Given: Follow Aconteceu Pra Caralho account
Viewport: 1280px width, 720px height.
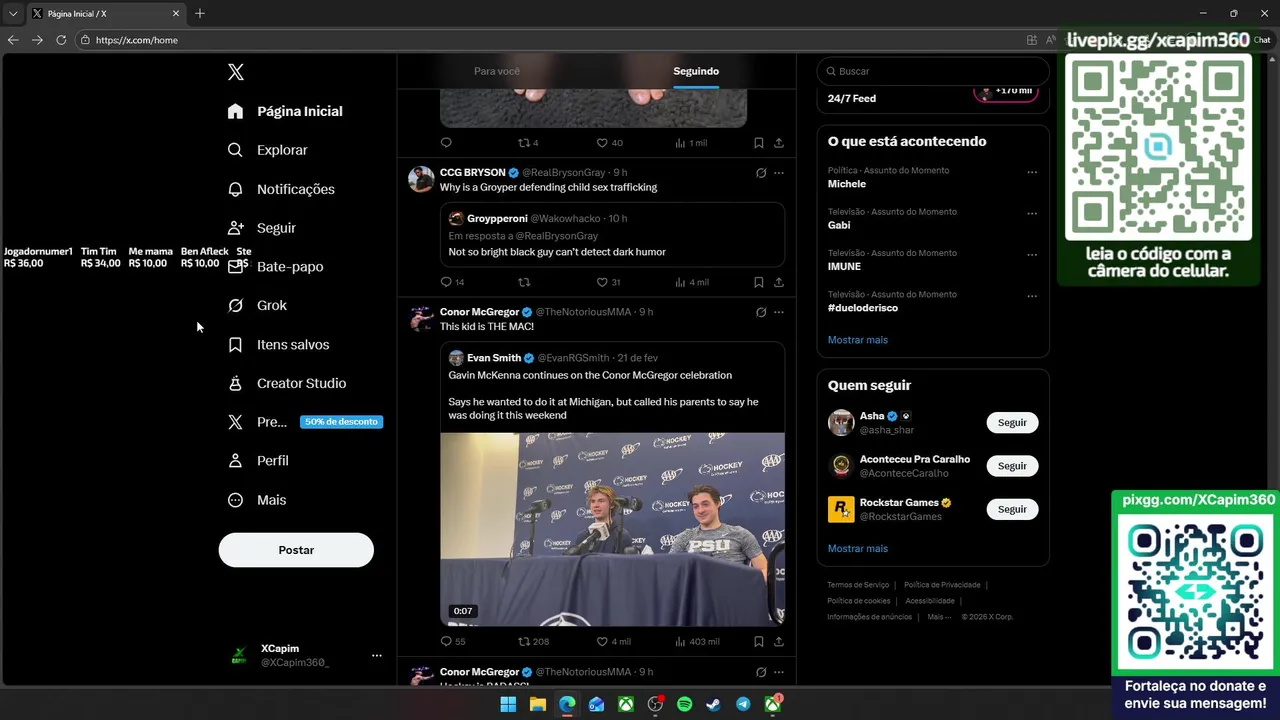Looking at the screenshot, I should tap(1012, 466).
